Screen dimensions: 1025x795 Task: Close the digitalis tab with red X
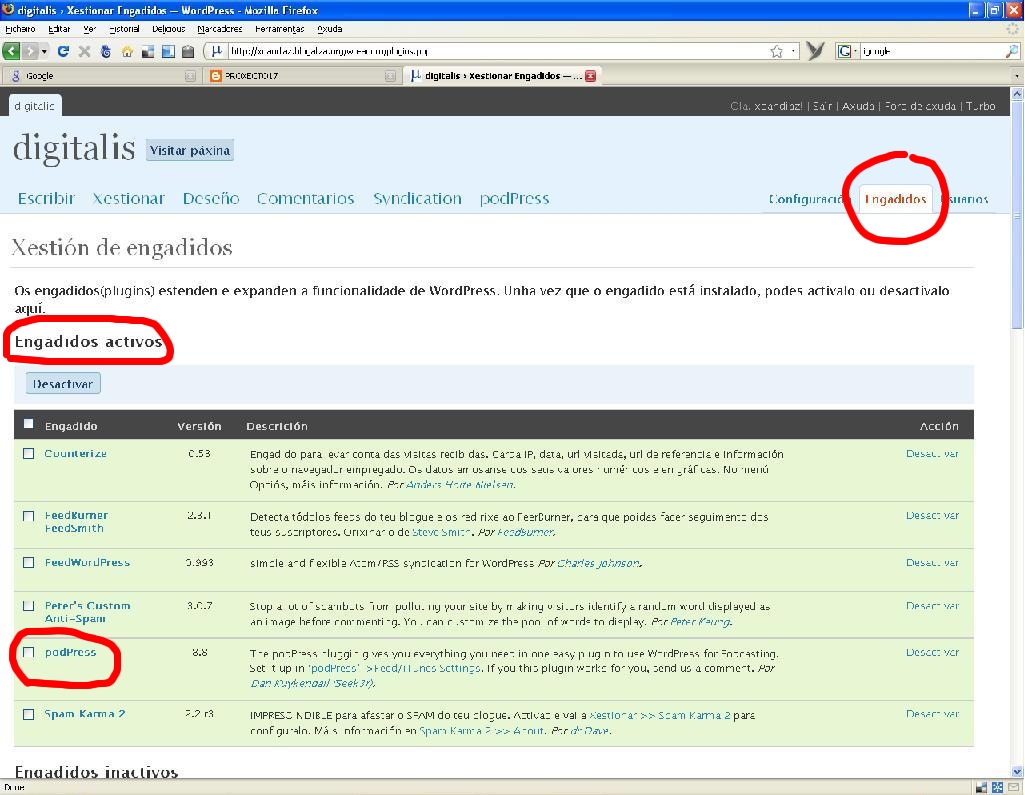pyautogui.click(x=590, y=76)
